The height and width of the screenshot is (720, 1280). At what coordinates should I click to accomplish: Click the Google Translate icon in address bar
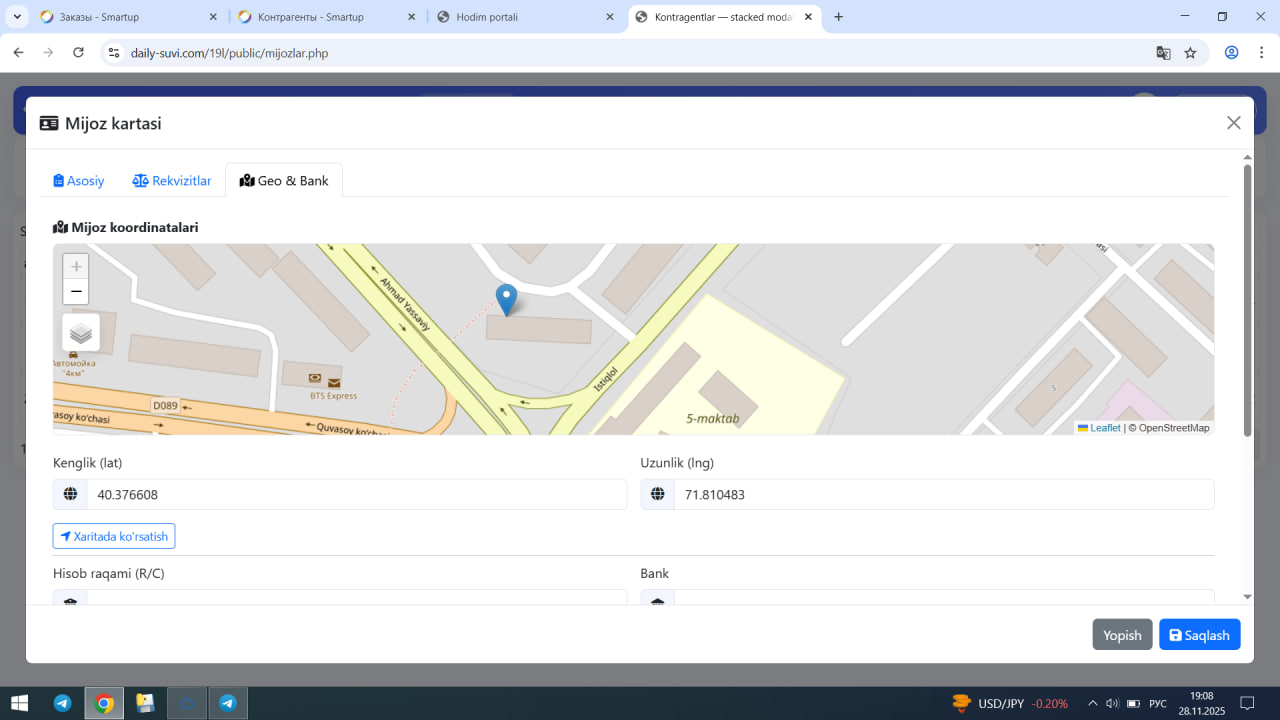point(1163,53)
